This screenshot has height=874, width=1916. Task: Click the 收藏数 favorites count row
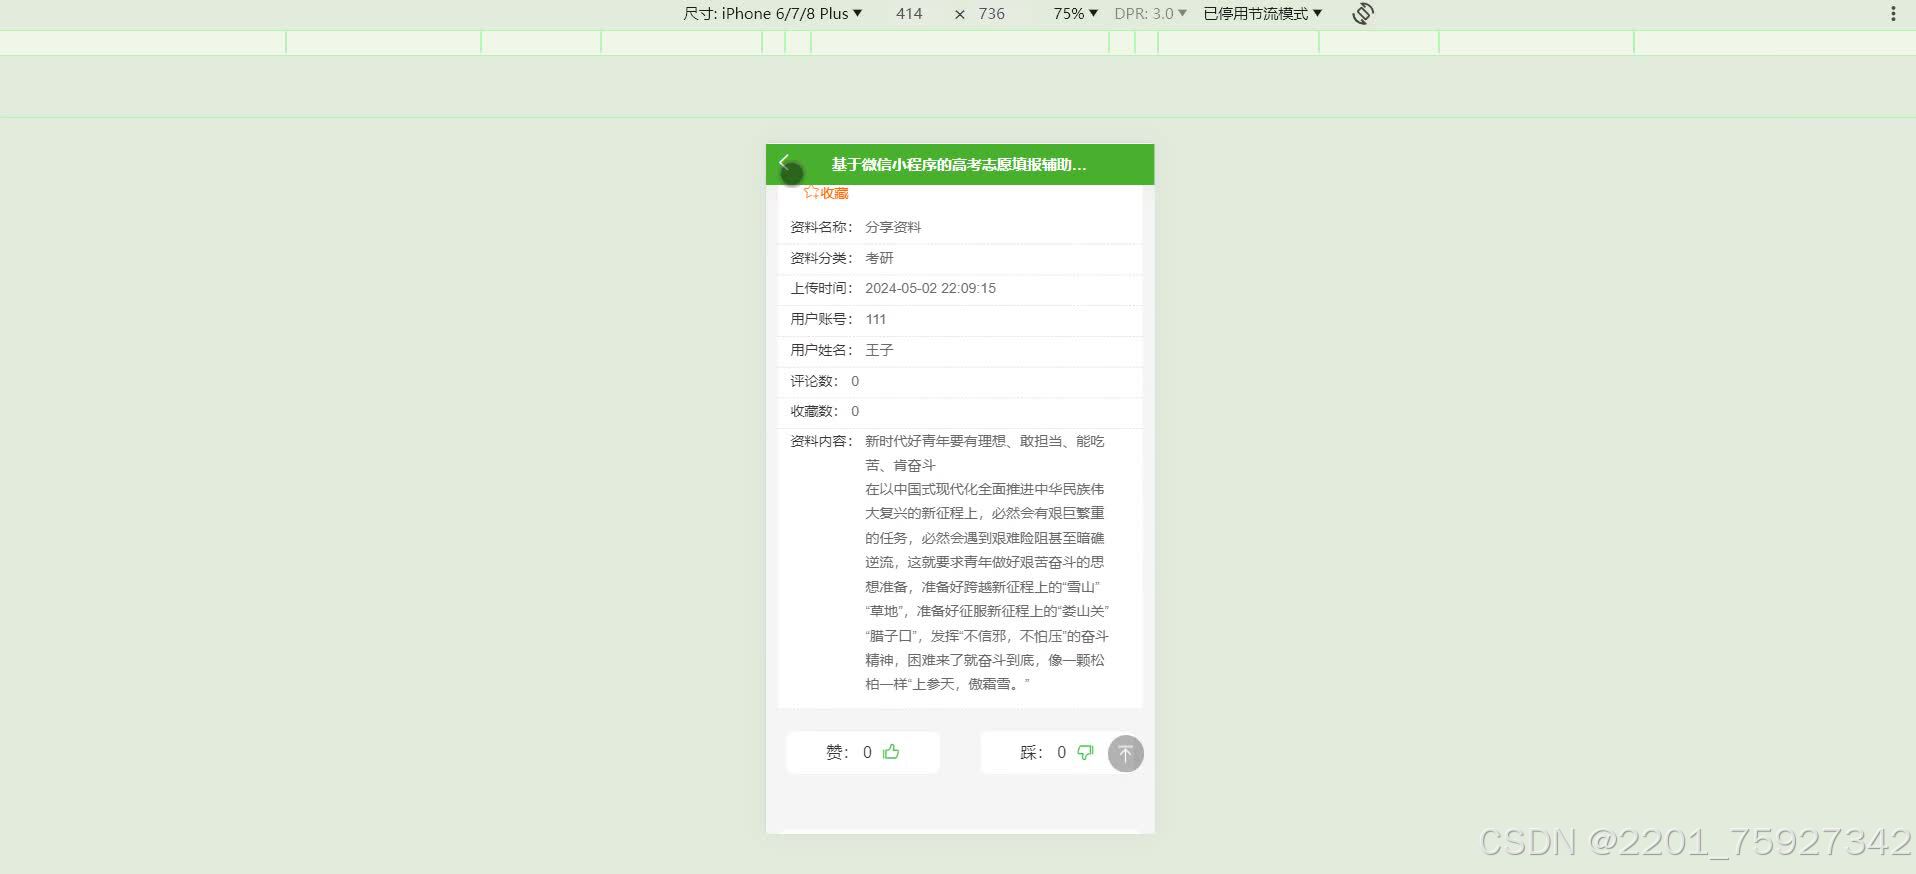tap(960, 411)
